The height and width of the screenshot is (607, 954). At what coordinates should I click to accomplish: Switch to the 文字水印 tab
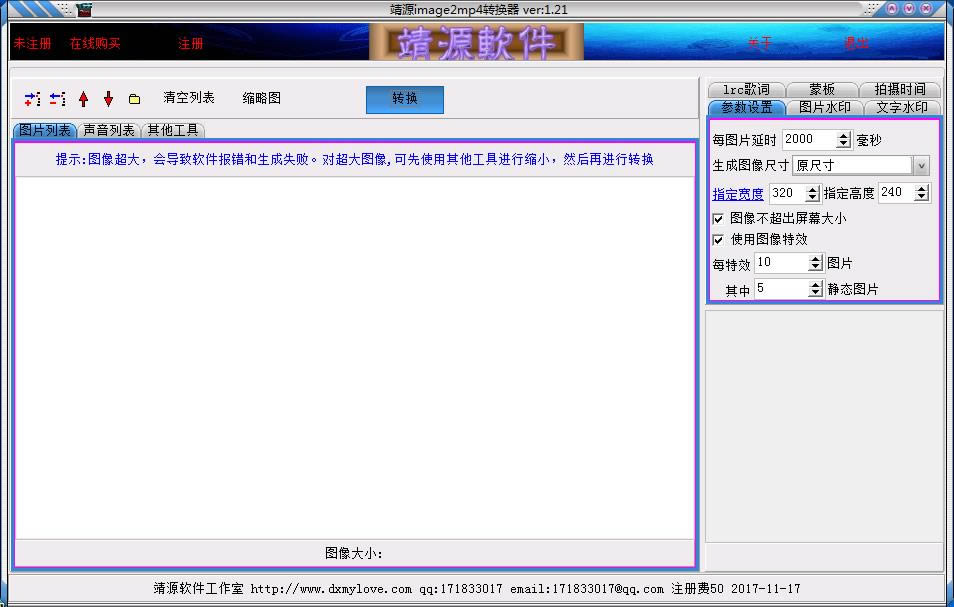click(902, 107)
